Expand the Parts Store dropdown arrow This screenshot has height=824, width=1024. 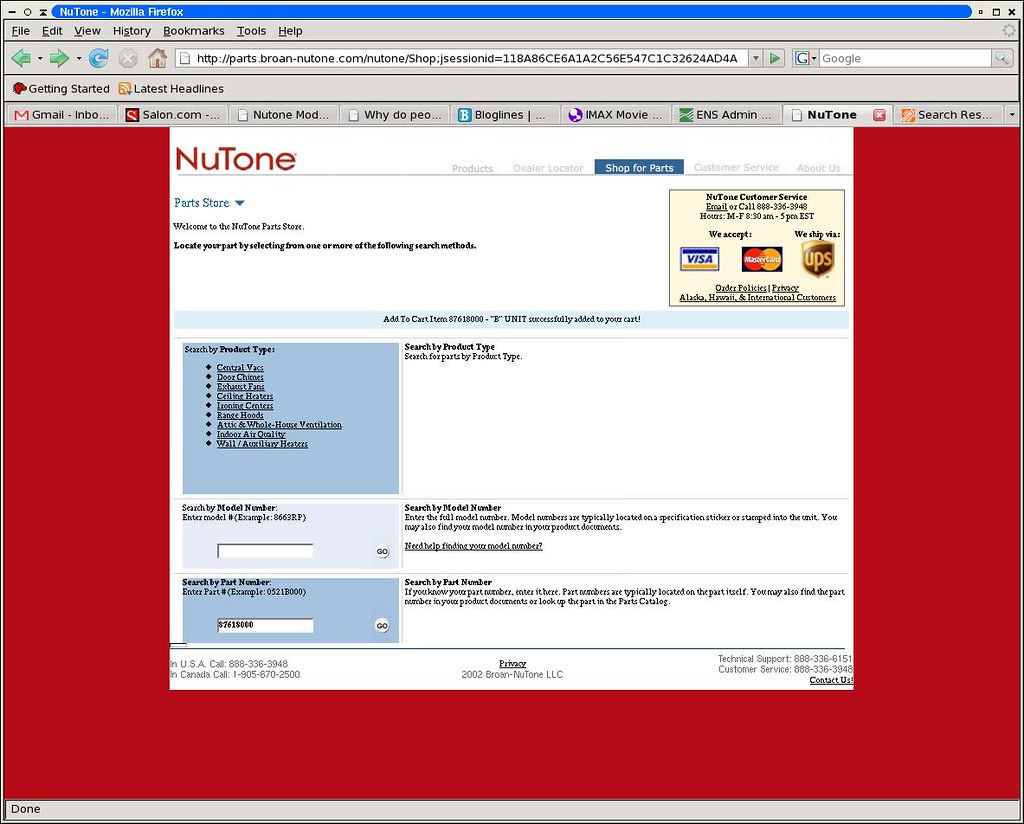[x=239, y=203]
